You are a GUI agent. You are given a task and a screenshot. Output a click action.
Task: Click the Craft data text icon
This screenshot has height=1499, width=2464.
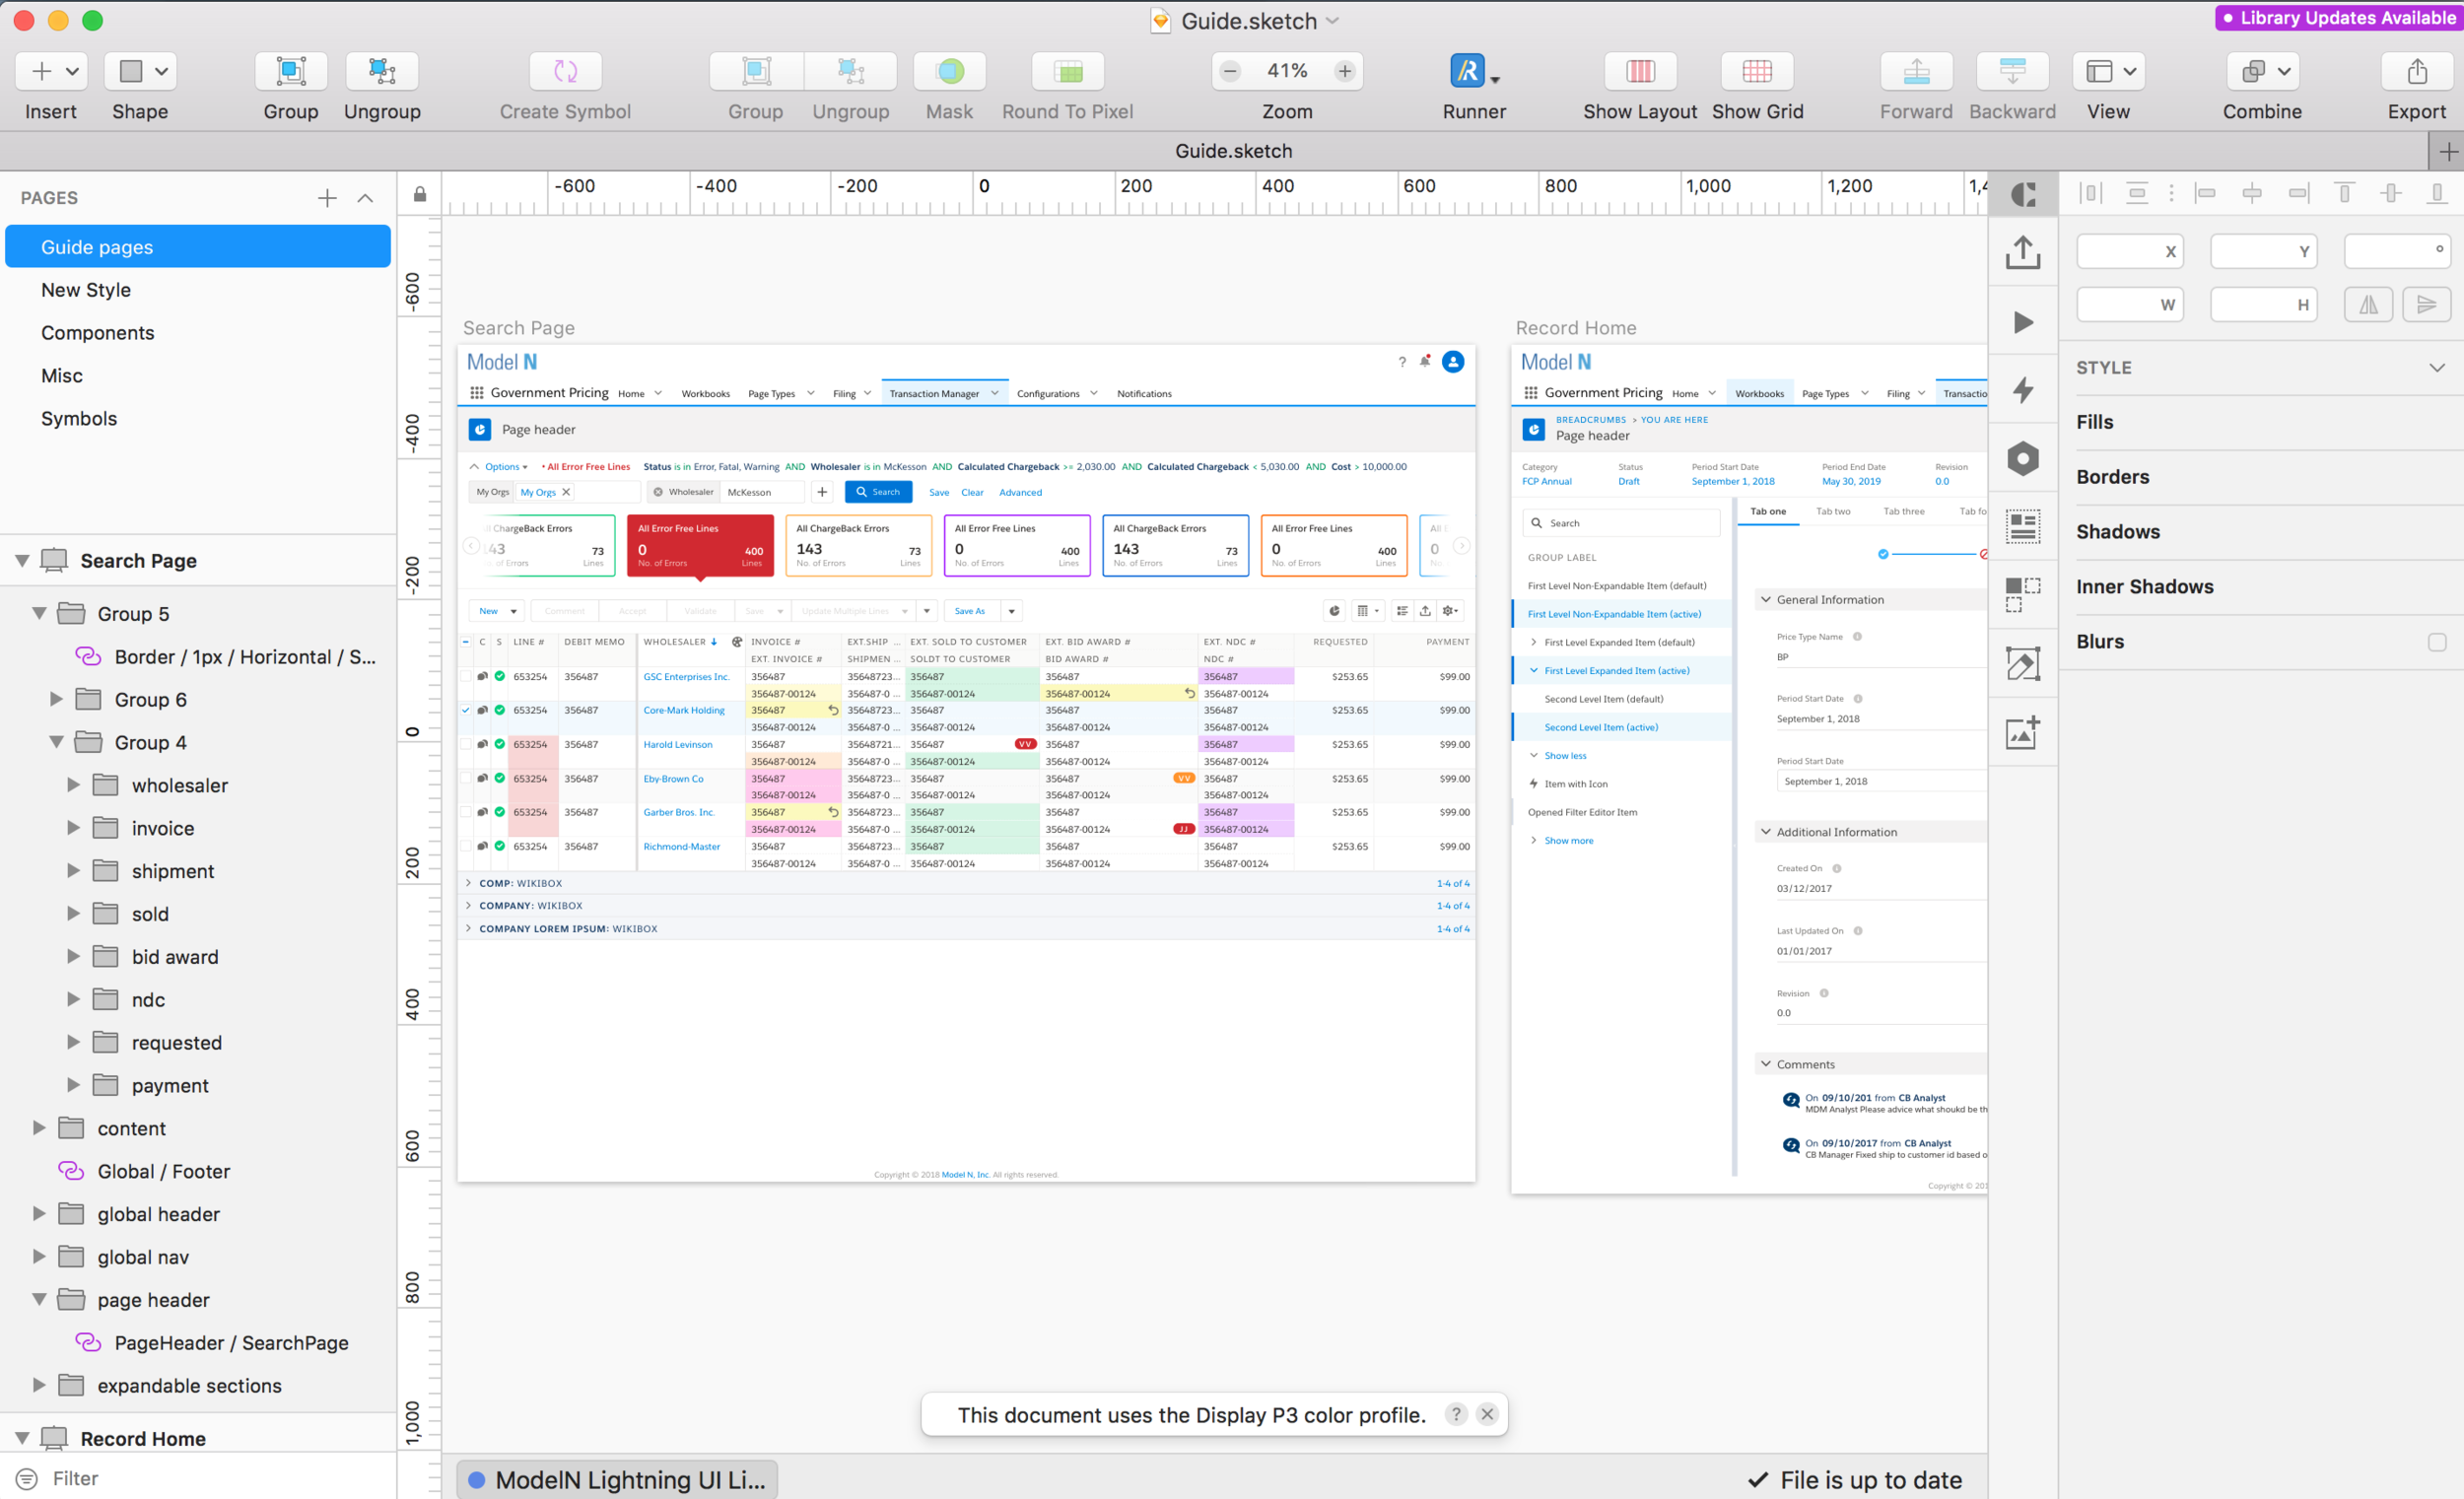(x=2023, y=526)
